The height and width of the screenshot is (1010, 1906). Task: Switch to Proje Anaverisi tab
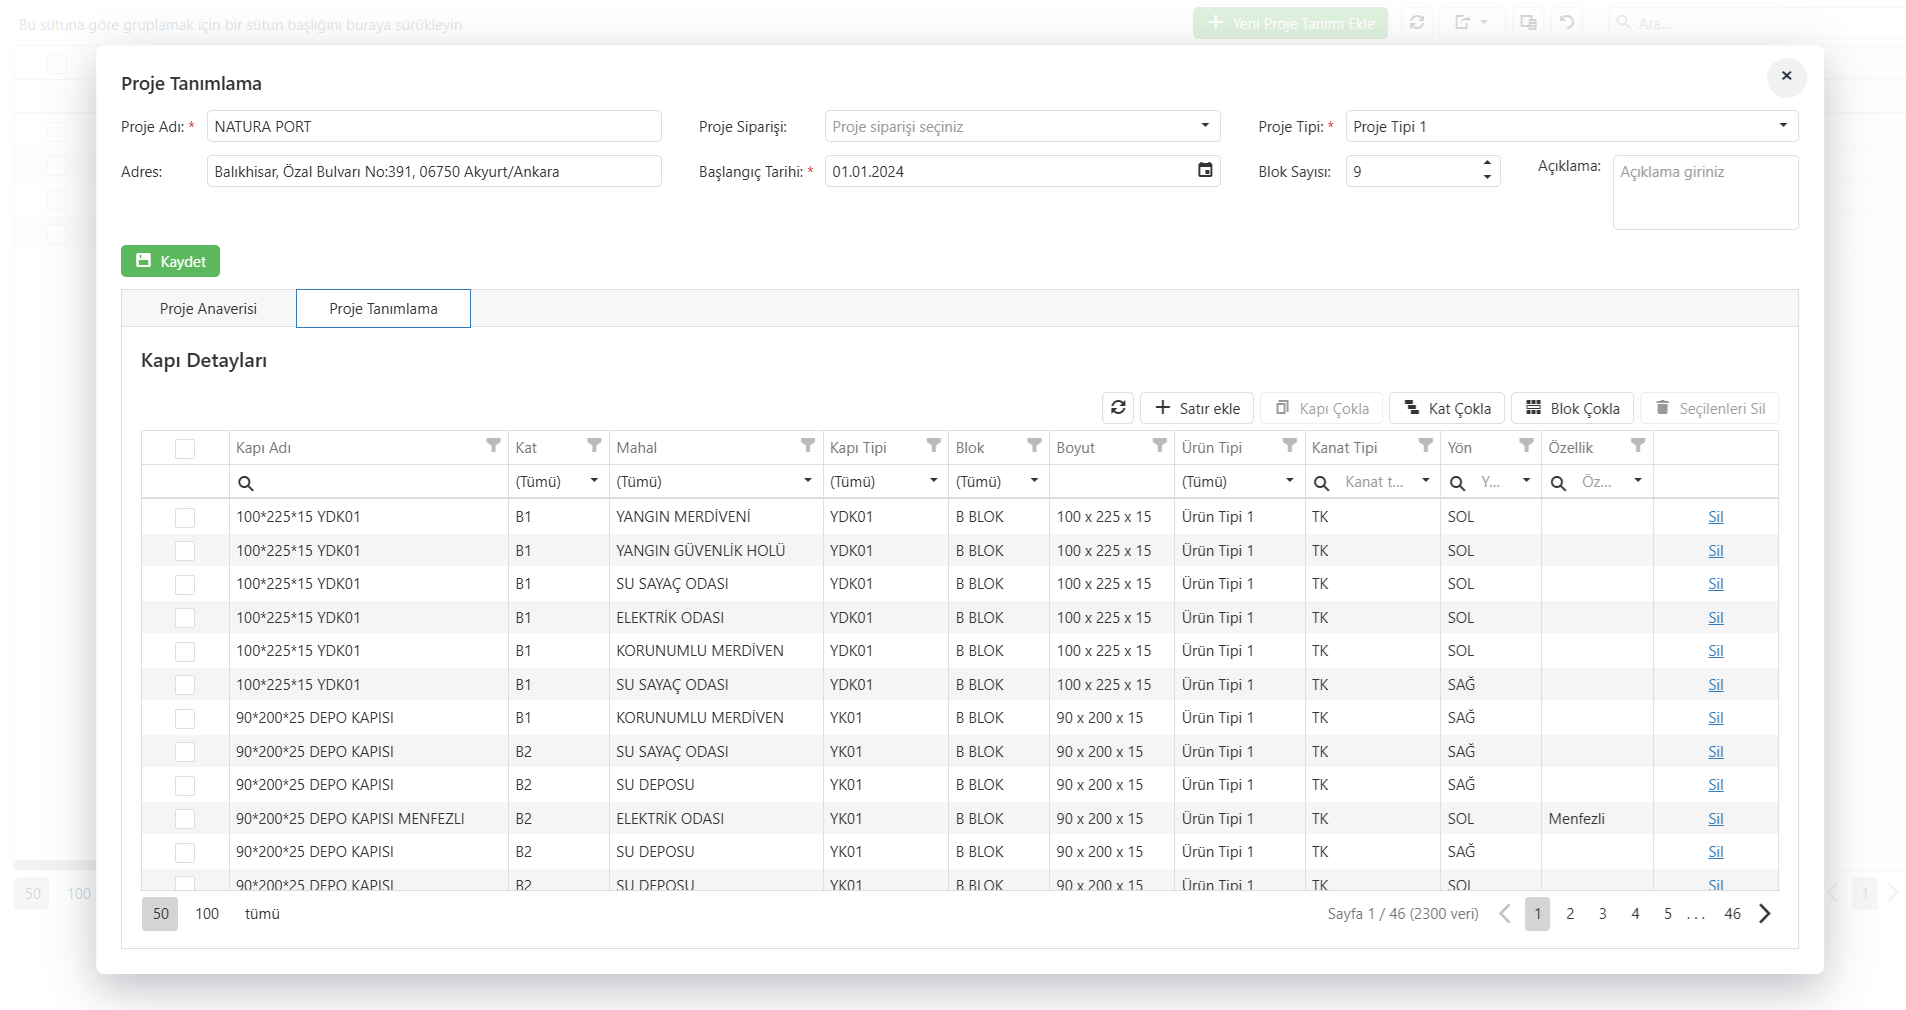[208, 309]
